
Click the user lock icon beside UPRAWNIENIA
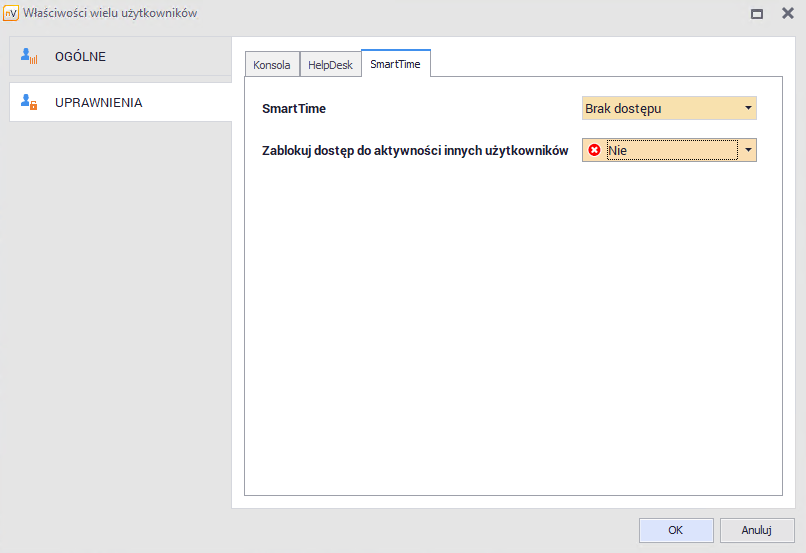coord(29,102)
